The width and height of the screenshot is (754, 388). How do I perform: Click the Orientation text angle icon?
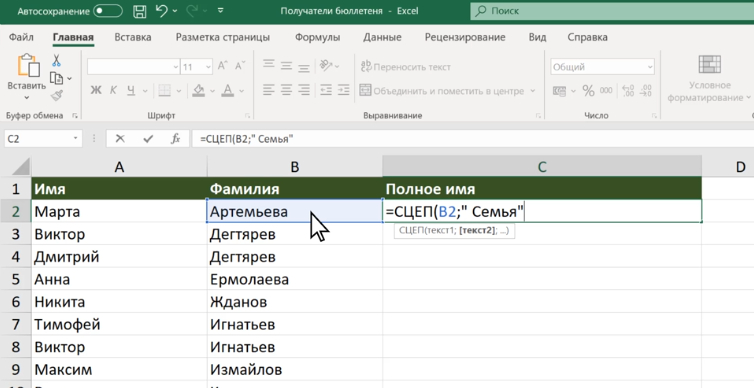click(326, 65)
